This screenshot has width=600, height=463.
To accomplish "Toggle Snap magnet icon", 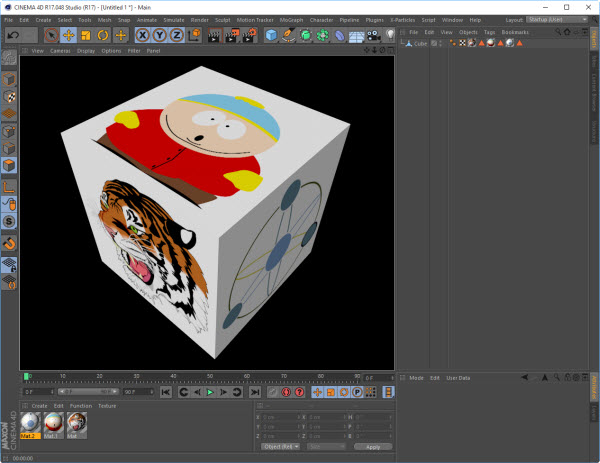I will point(9,243).
